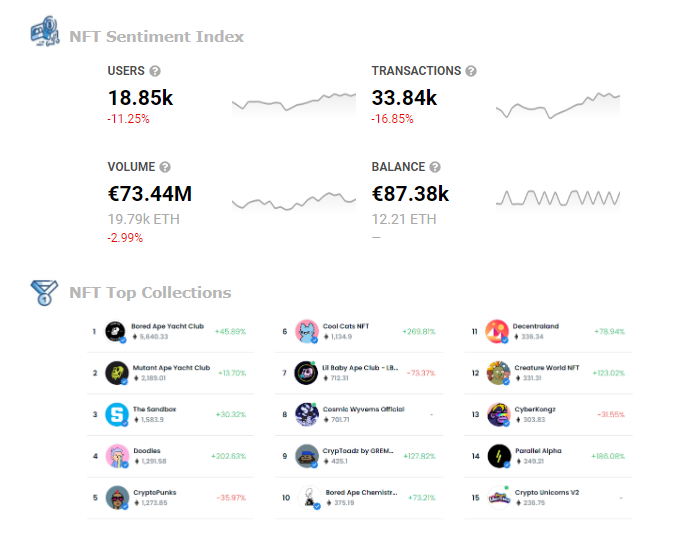The width and height of the screenshot is (691, 536).
Task: Select the Crypto Unicorns V2 thumbnail
Action: coord(499,498)
